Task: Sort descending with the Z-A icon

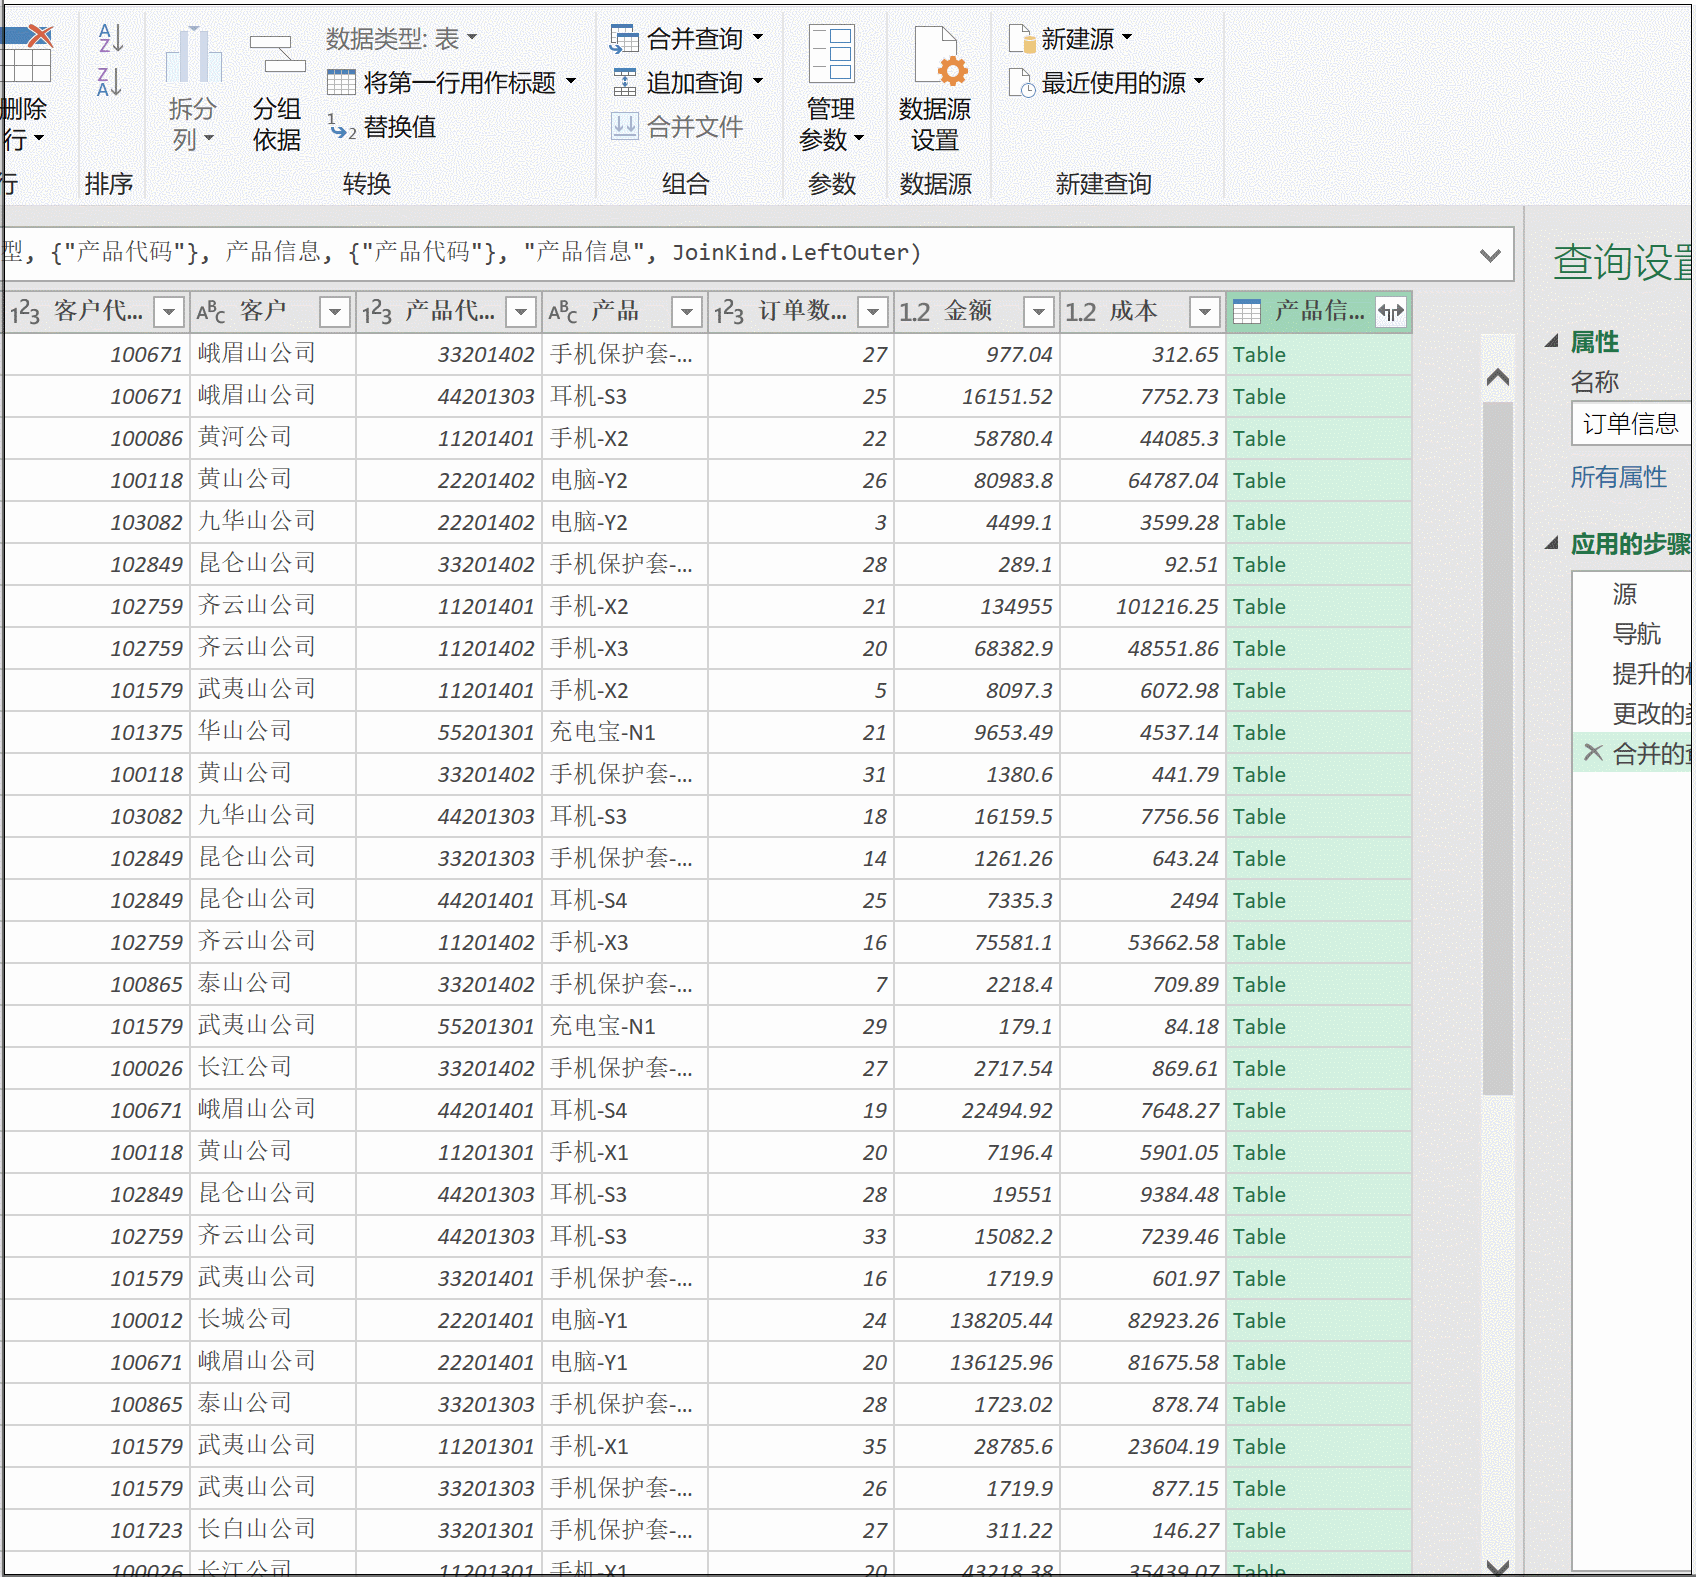Action: 110,81
